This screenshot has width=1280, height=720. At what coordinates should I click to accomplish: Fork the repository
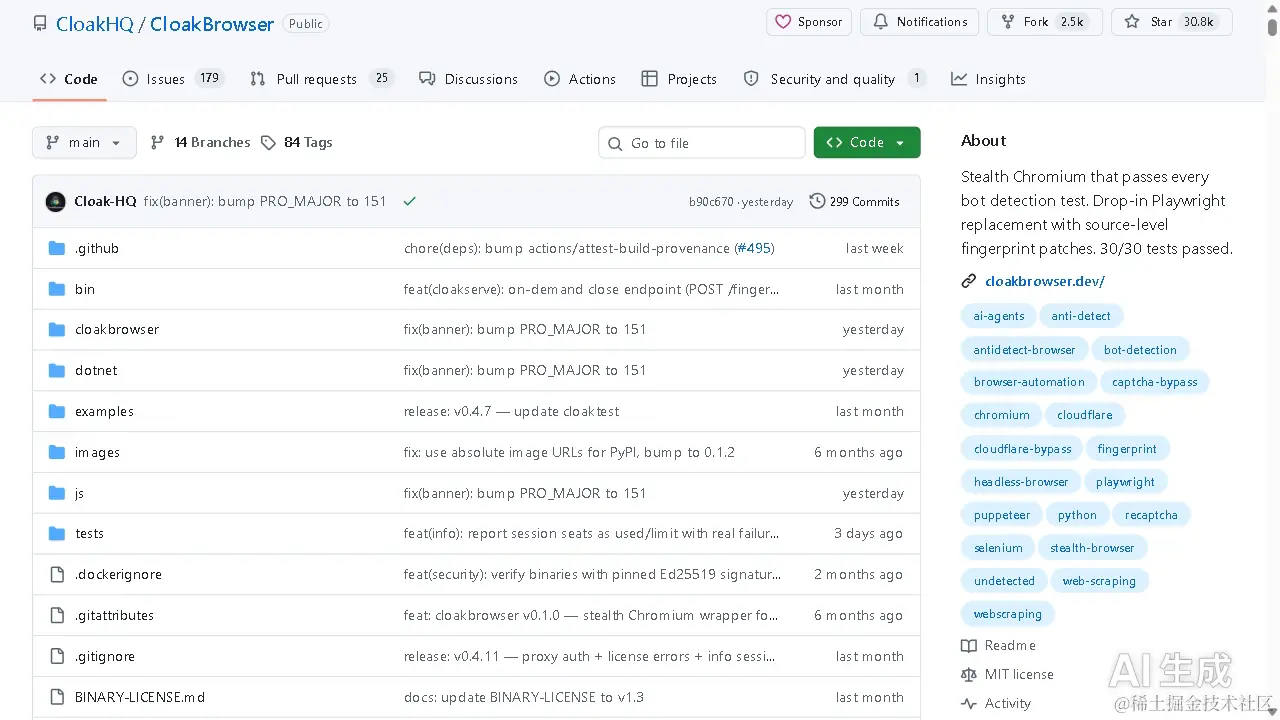coord(1044,22)
